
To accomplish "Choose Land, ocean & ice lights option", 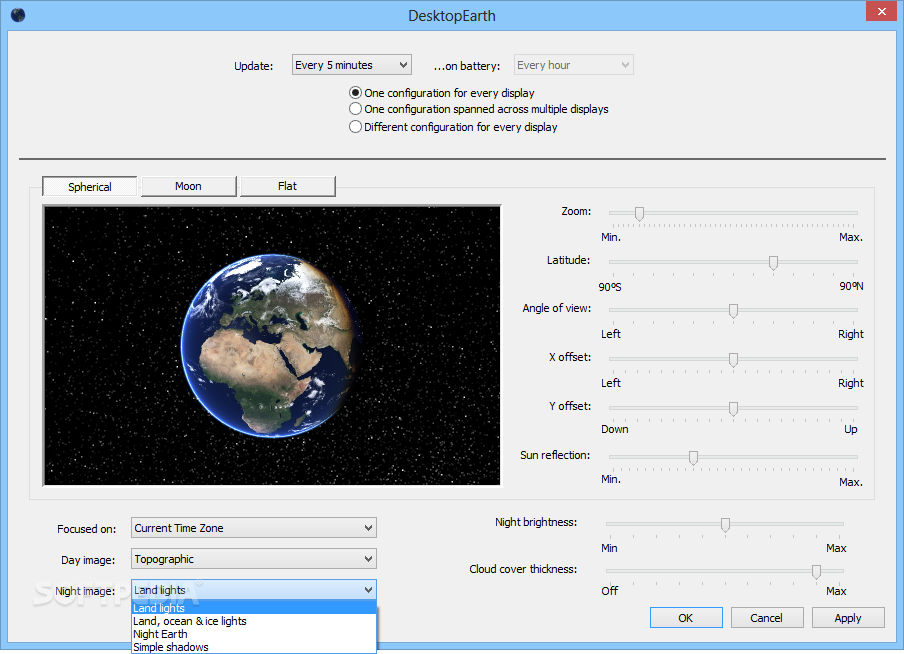I will (x=254, y=621).
